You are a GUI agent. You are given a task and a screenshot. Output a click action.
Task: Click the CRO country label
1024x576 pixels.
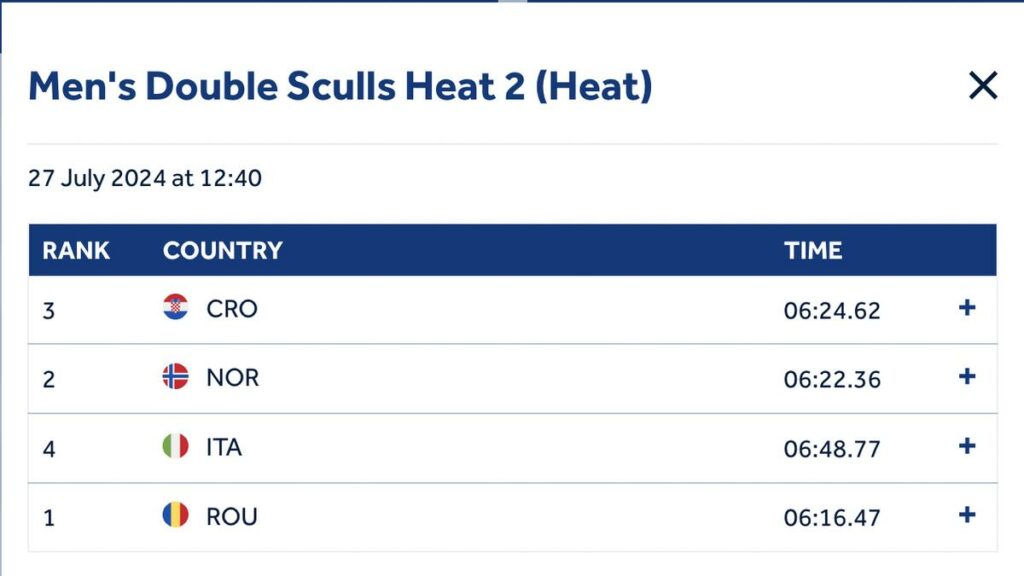click(232, 309)
